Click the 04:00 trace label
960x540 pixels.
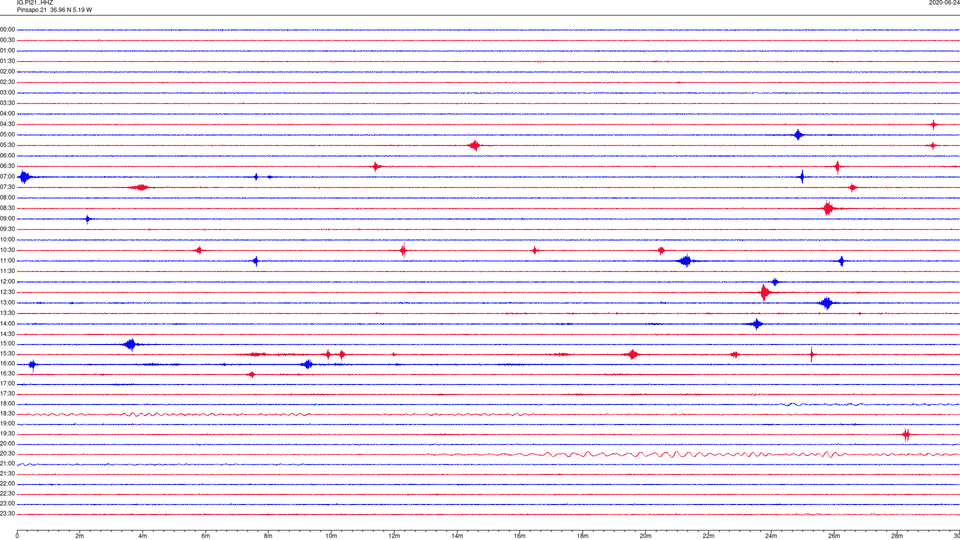click(7, 113)
